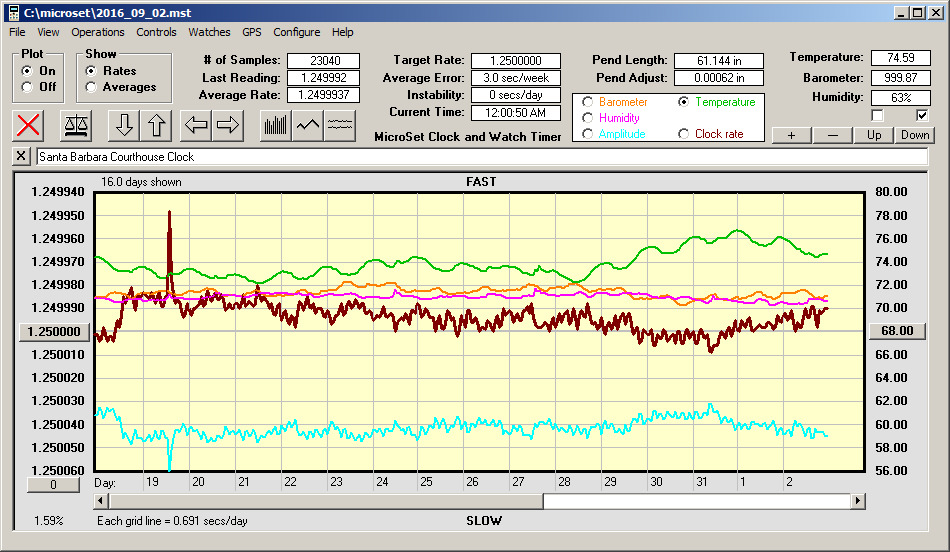Show Rates radio option
Image resolution: width=950 pixels, height=552 pixels.
pyautogui.click(x=91, y=71)
